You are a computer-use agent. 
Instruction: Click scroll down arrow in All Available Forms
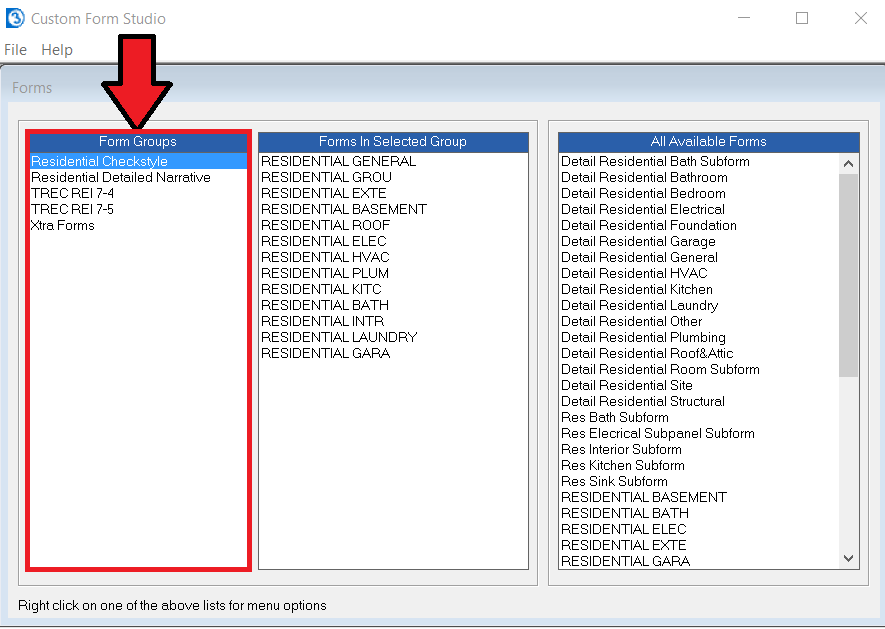848,558
